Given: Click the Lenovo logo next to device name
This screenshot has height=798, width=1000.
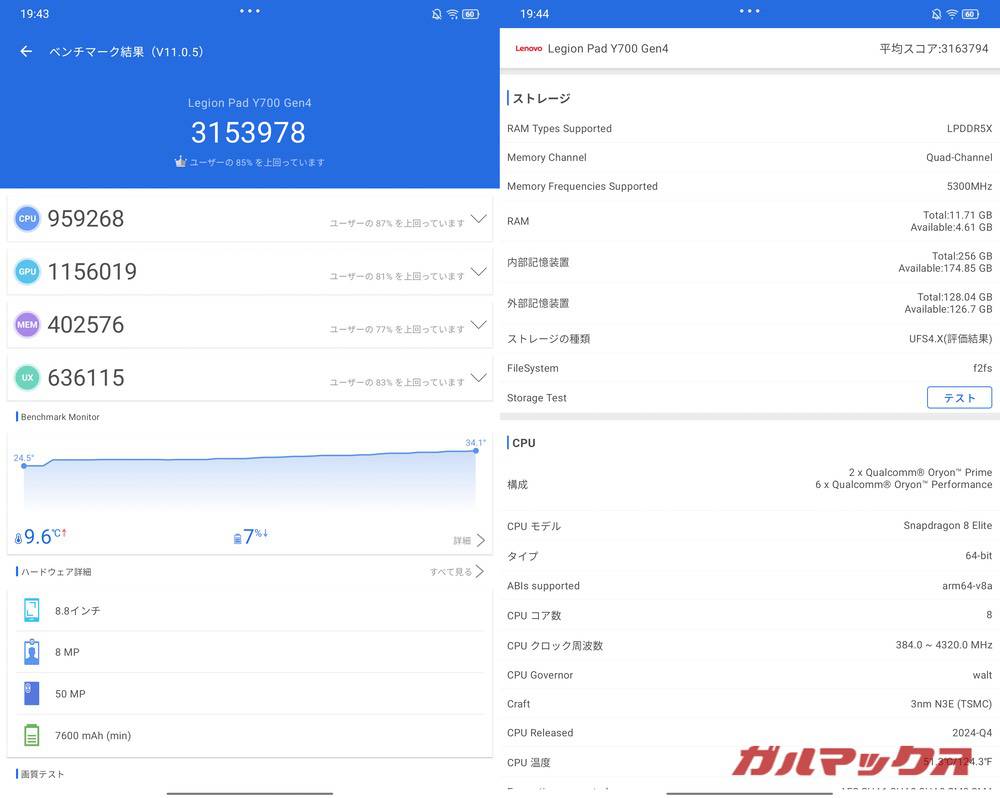Looking at the screenshot, I should pos(529,47).
